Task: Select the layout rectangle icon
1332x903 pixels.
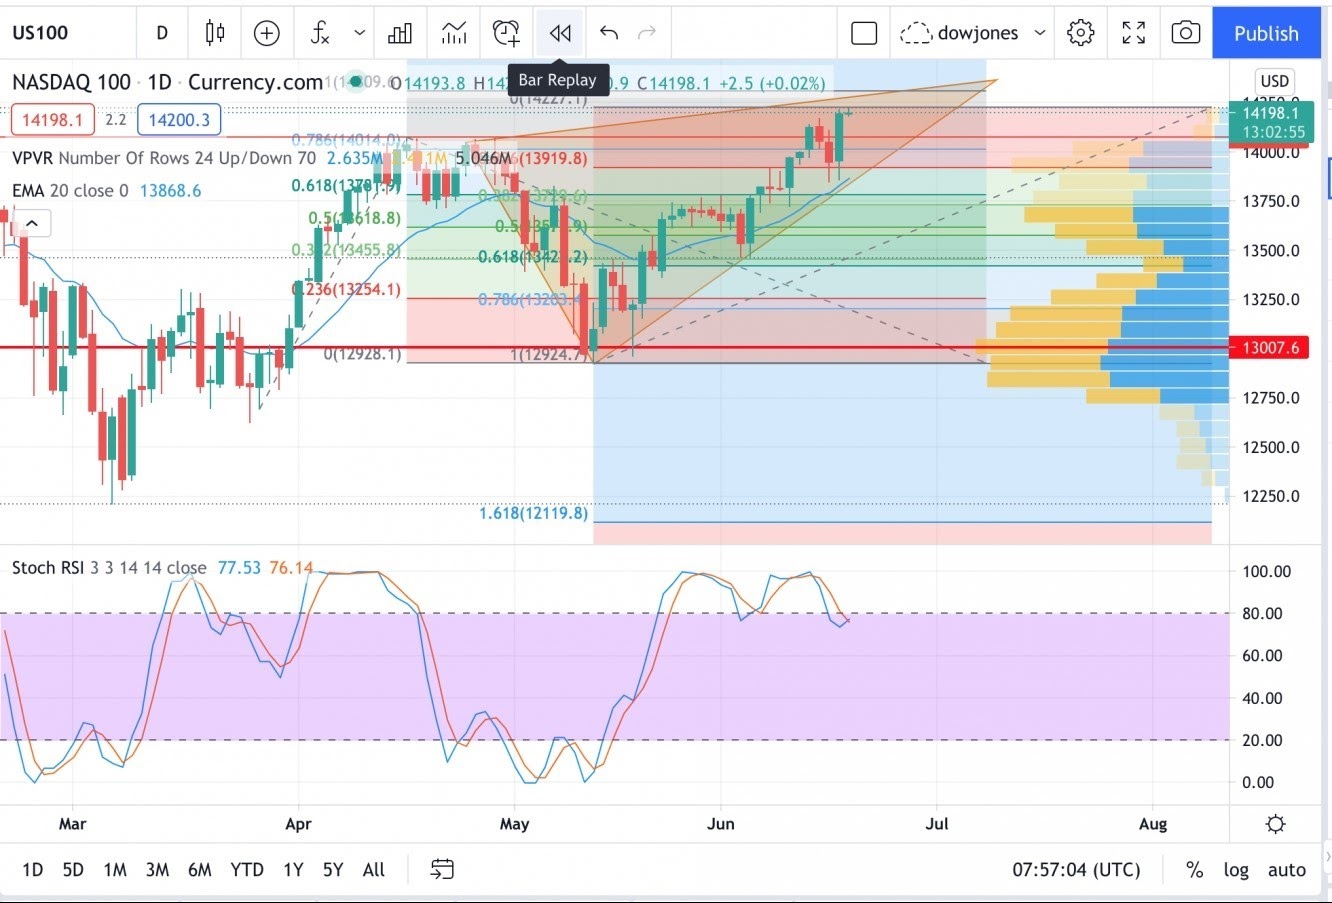Action: point(864,33)
